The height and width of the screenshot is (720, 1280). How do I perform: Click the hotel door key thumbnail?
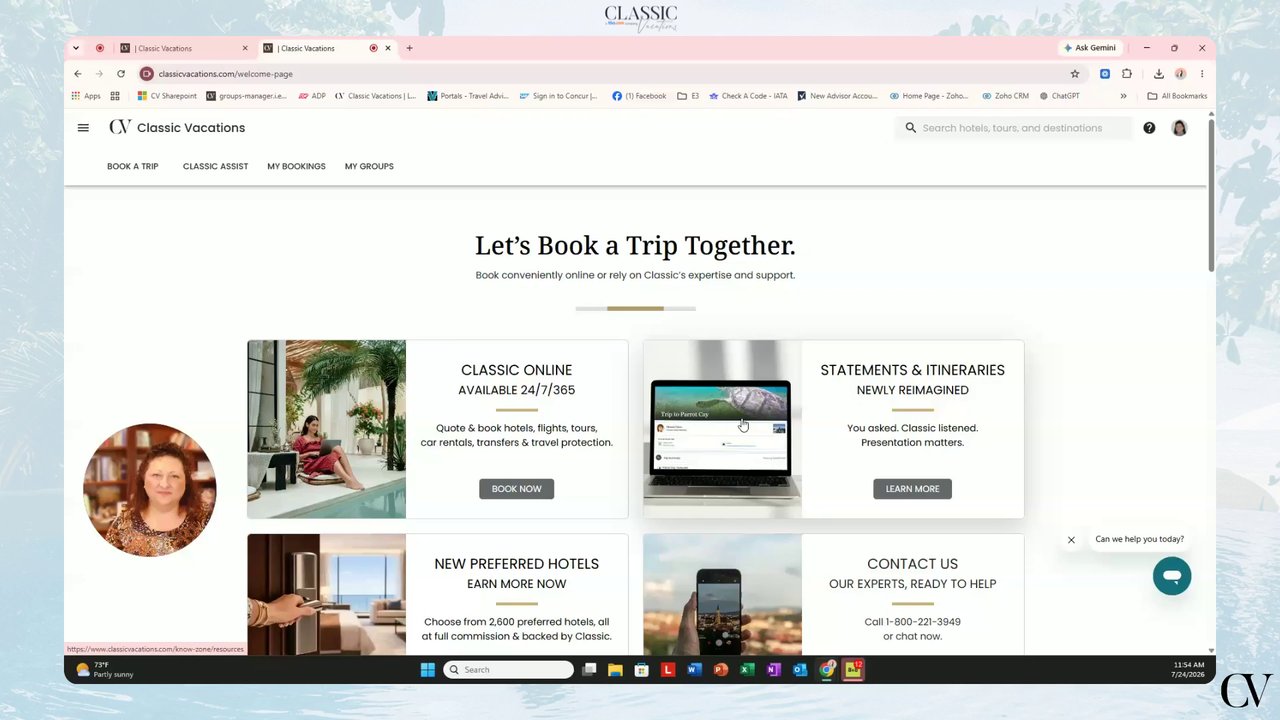pos(327,594)
